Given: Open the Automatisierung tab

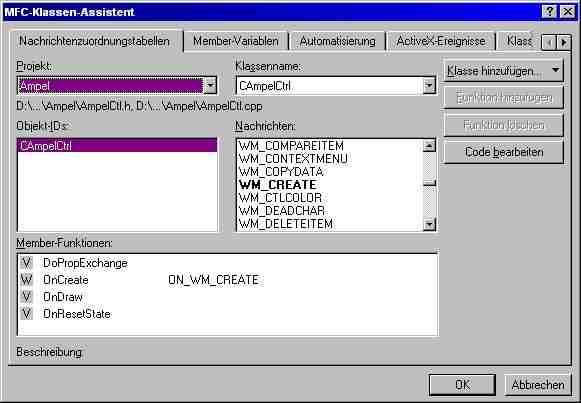Looking at the screenshot, I should pyautogui.click(x=338, y=41).
